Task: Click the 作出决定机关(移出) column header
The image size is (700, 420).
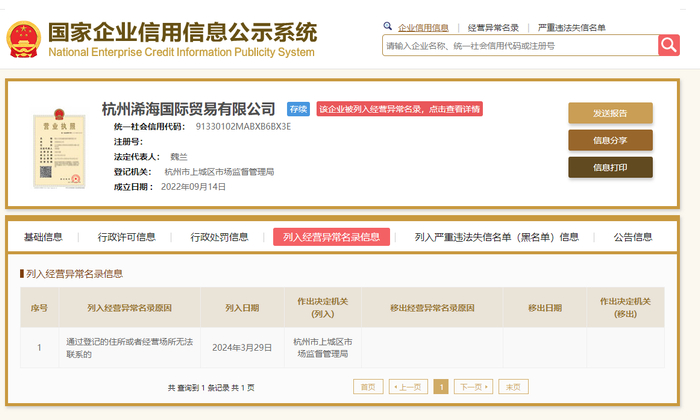Action: tap(625, 308)
